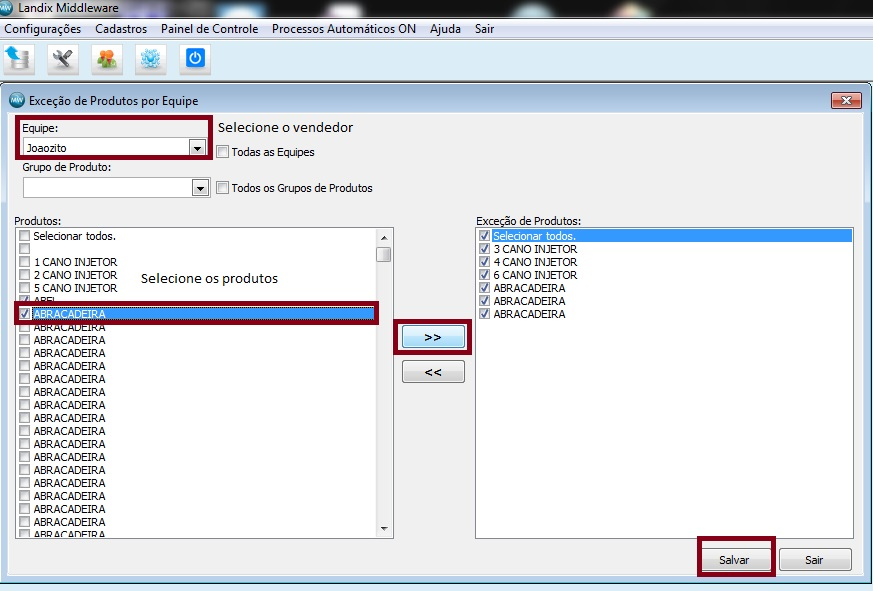The image size is (873, 591).
Task: Open the Painel de Controle menu
Action: (209, 29)
